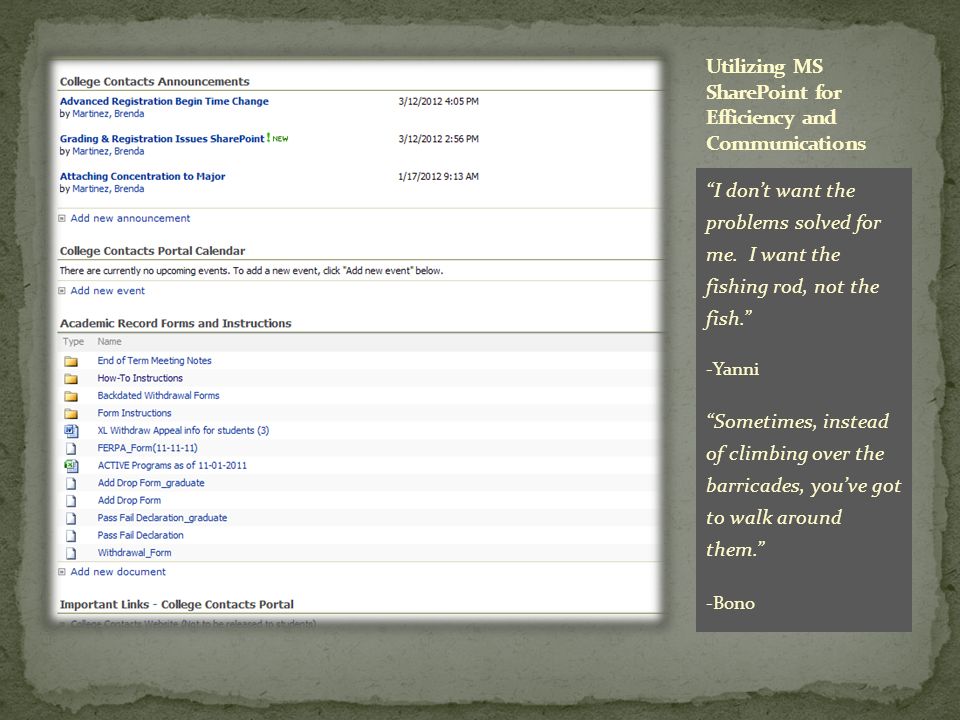Open Advanced Registration Begin Time Change announcement

point(164,101)
